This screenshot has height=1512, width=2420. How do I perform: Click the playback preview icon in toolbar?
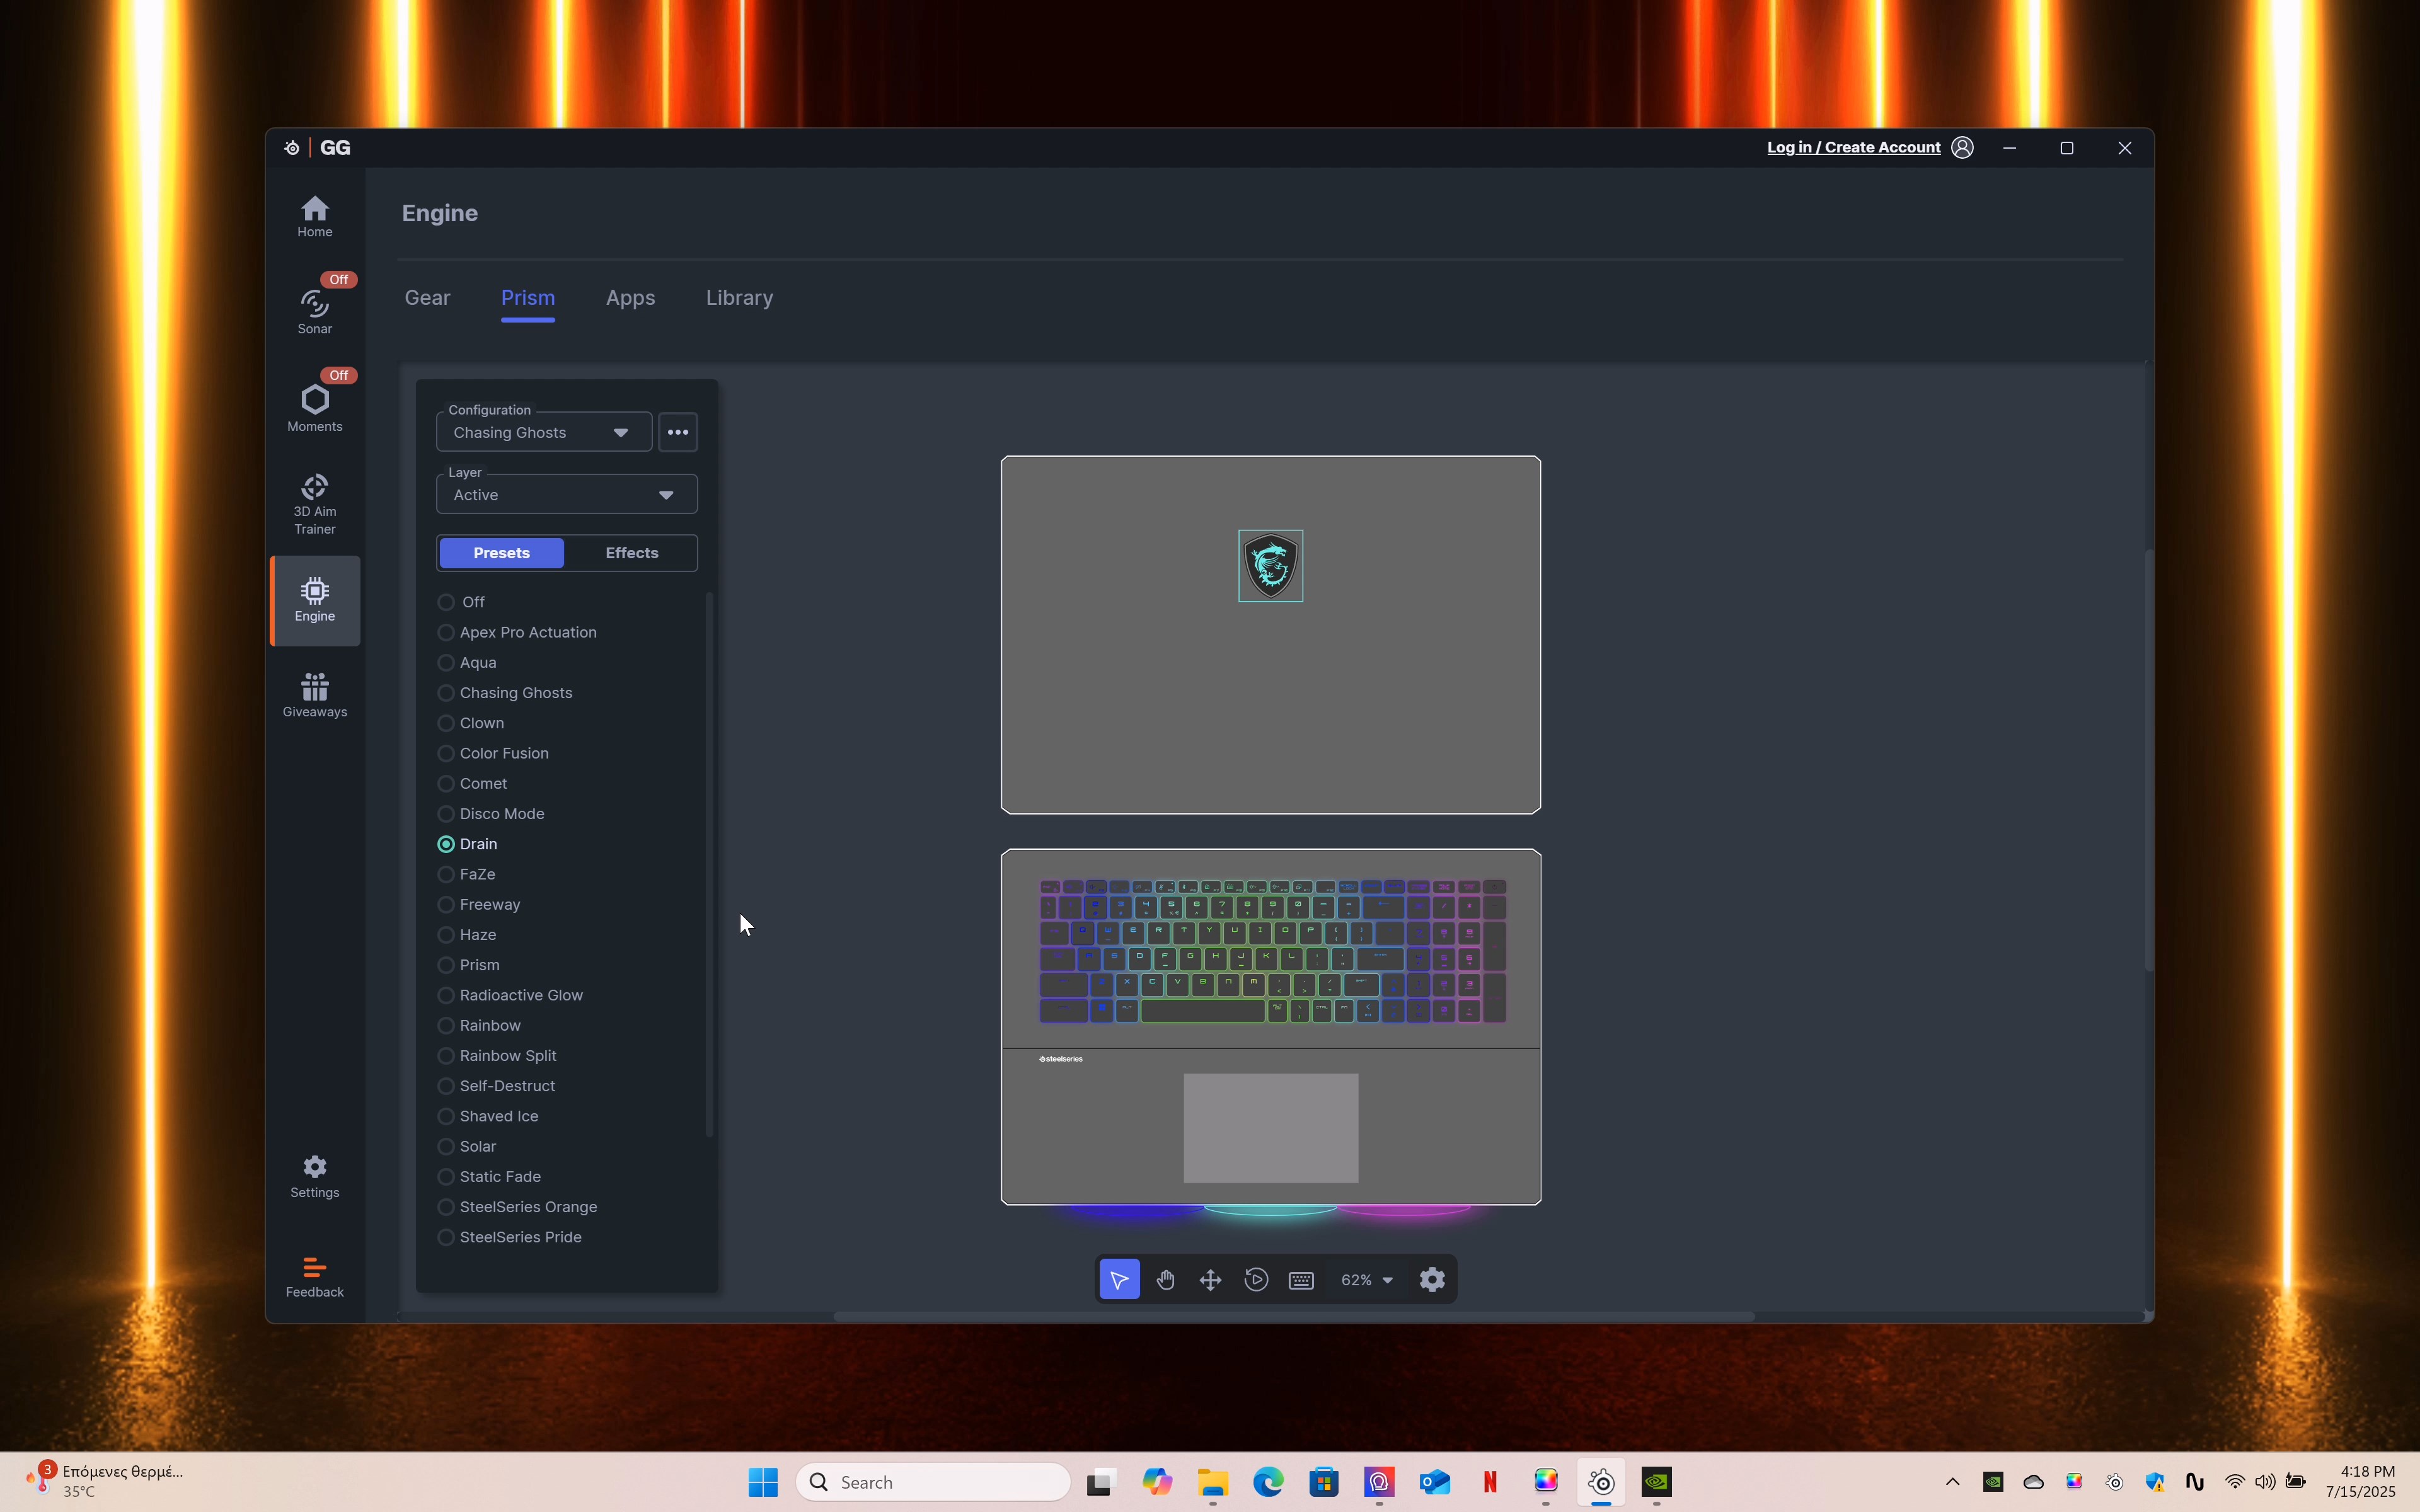[1256, 1280]
